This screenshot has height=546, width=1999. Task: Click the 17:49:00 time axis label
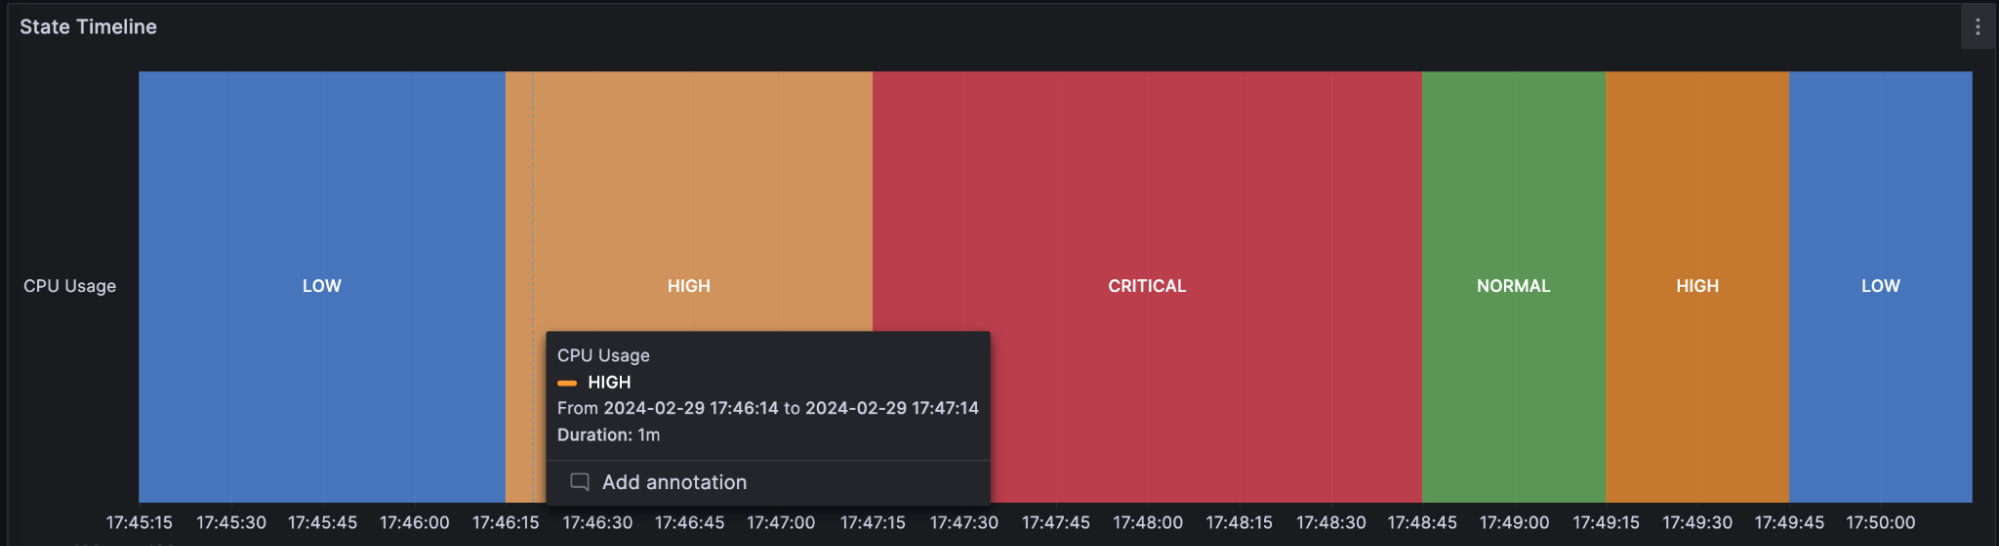1514,522
